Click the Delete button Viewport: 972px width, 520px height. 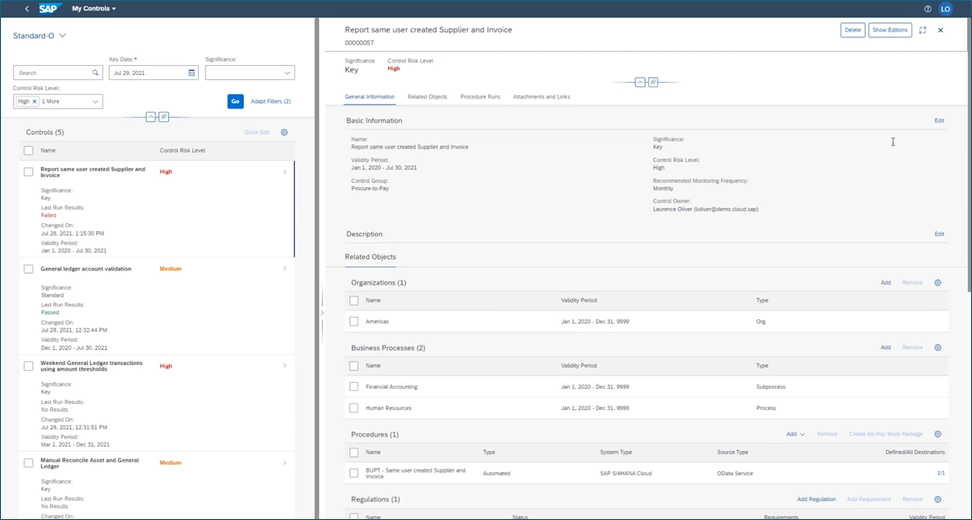[x=853, y=30]
